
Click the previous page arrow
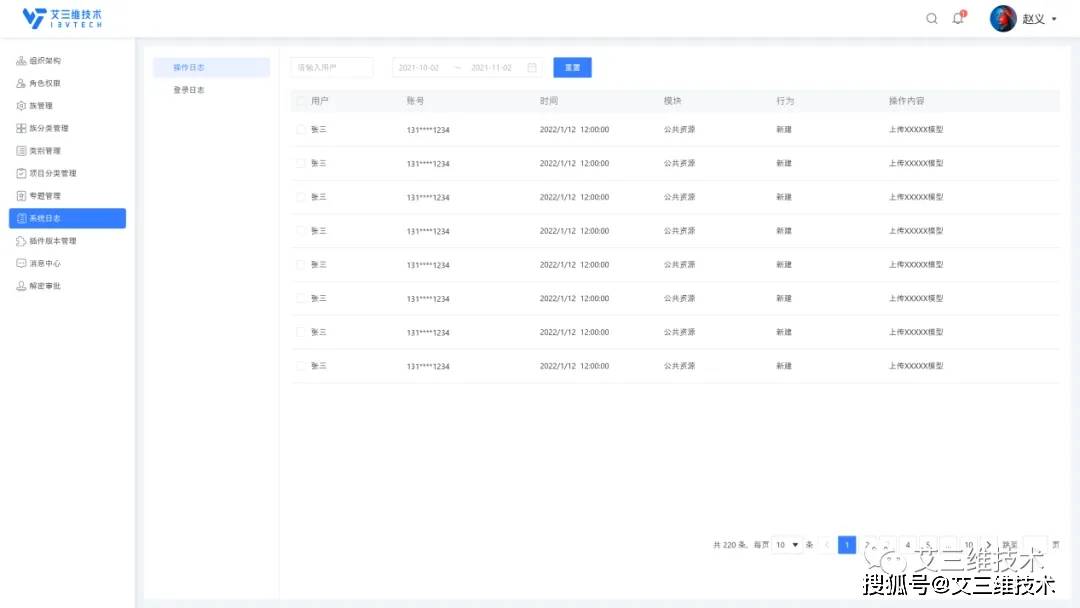click(827, 545)
